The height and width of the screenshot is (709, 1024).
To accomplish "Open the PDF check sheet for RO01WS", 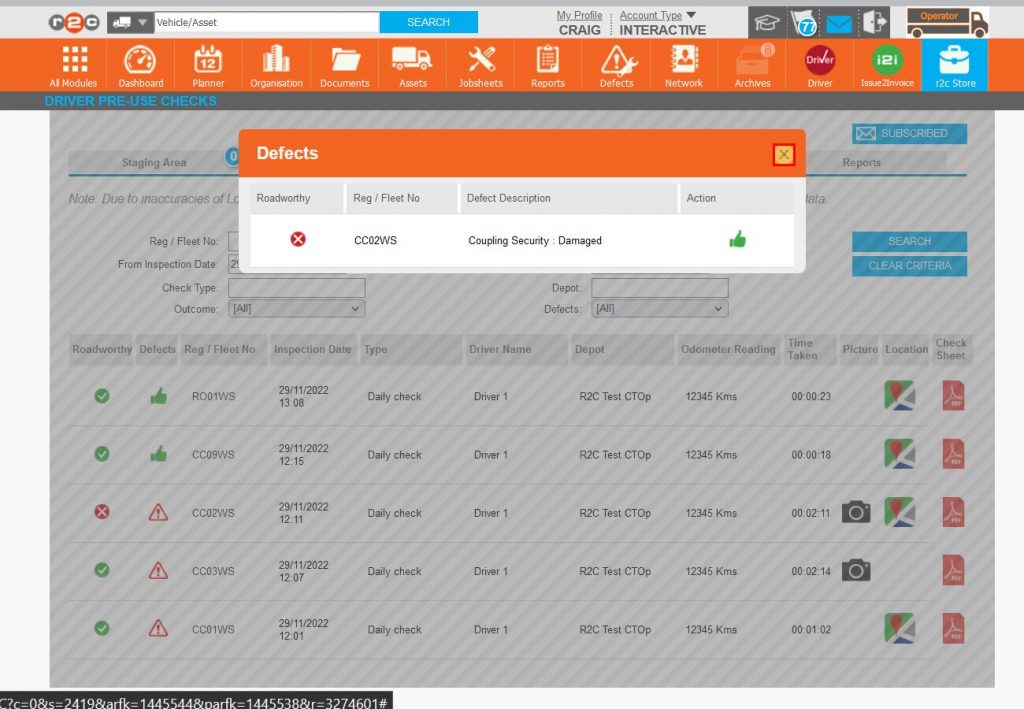I will [x=952, y=395].
